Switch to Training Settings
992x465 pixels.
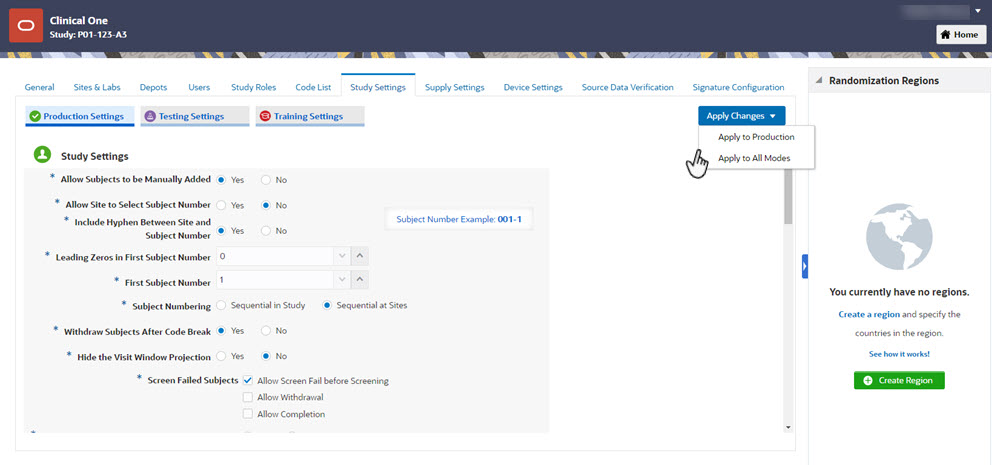[310, 116]
